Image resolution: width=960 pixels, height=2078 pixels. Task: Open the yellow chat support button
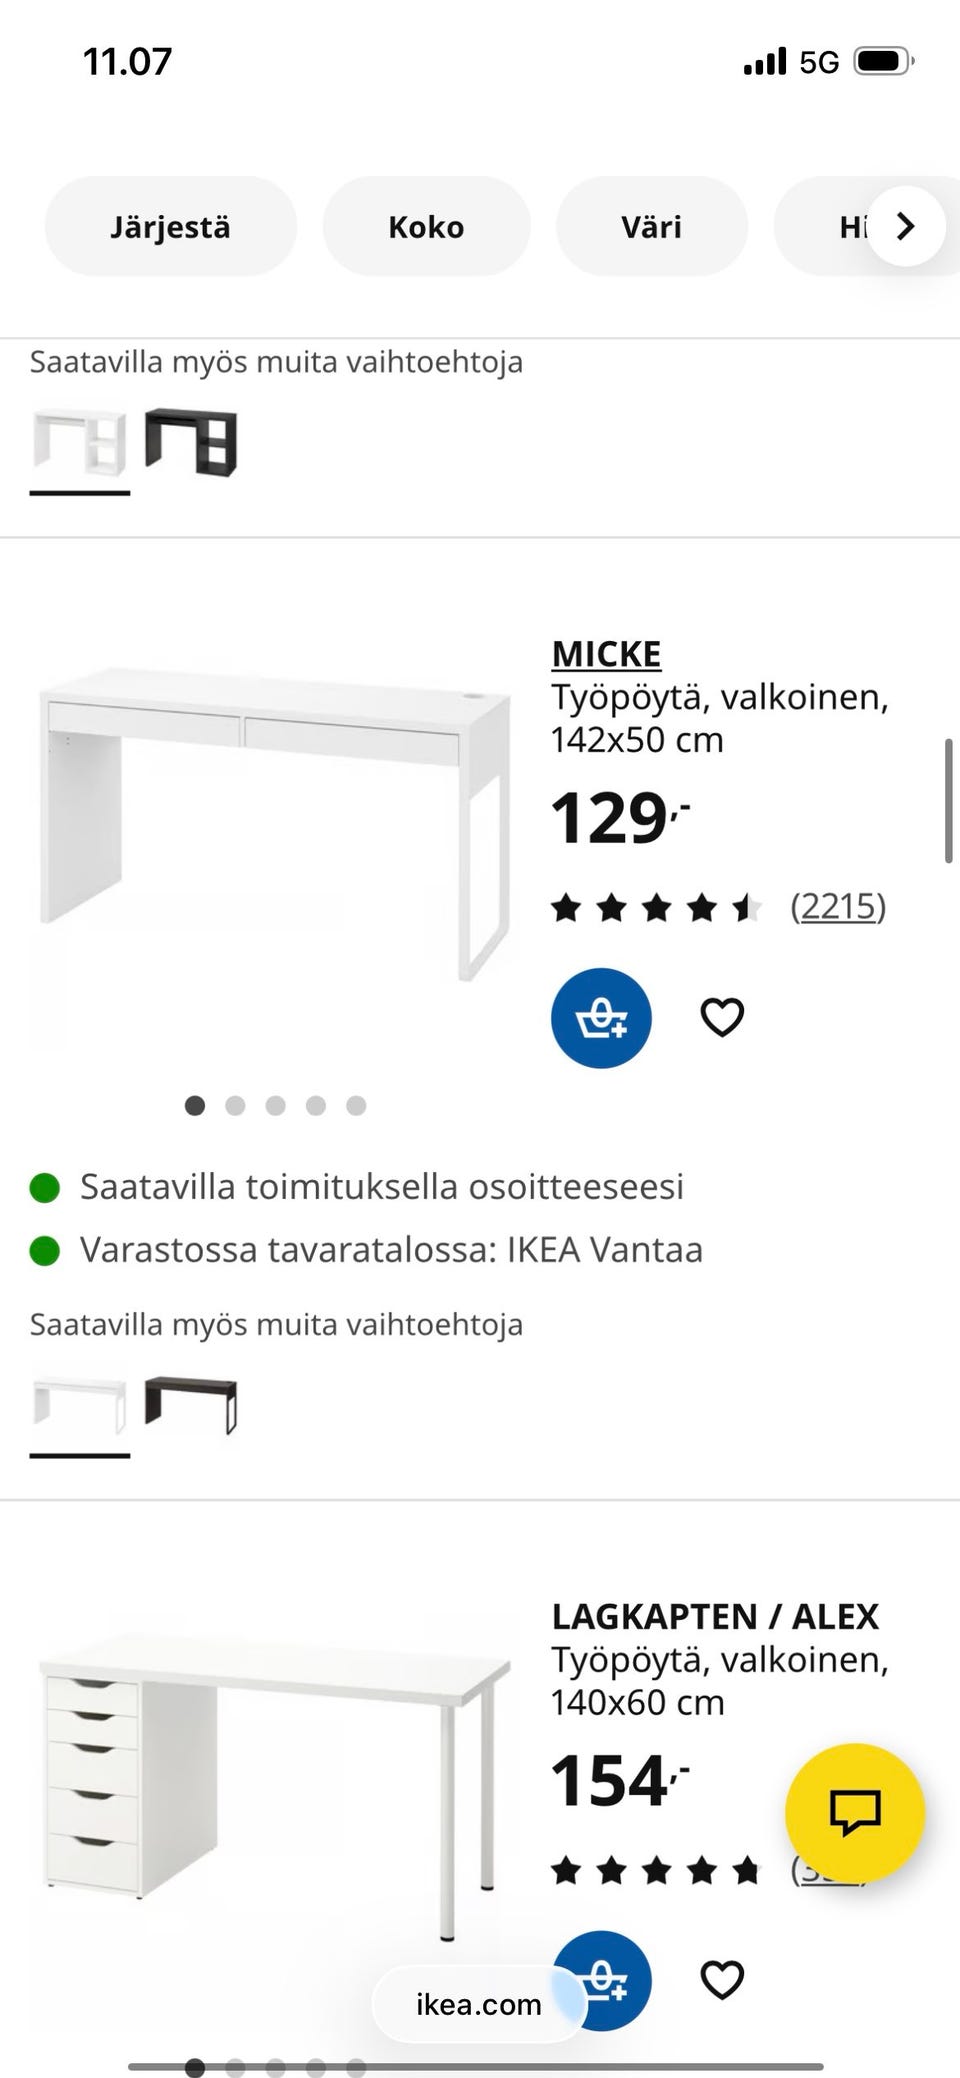(x=854, y=1812)
